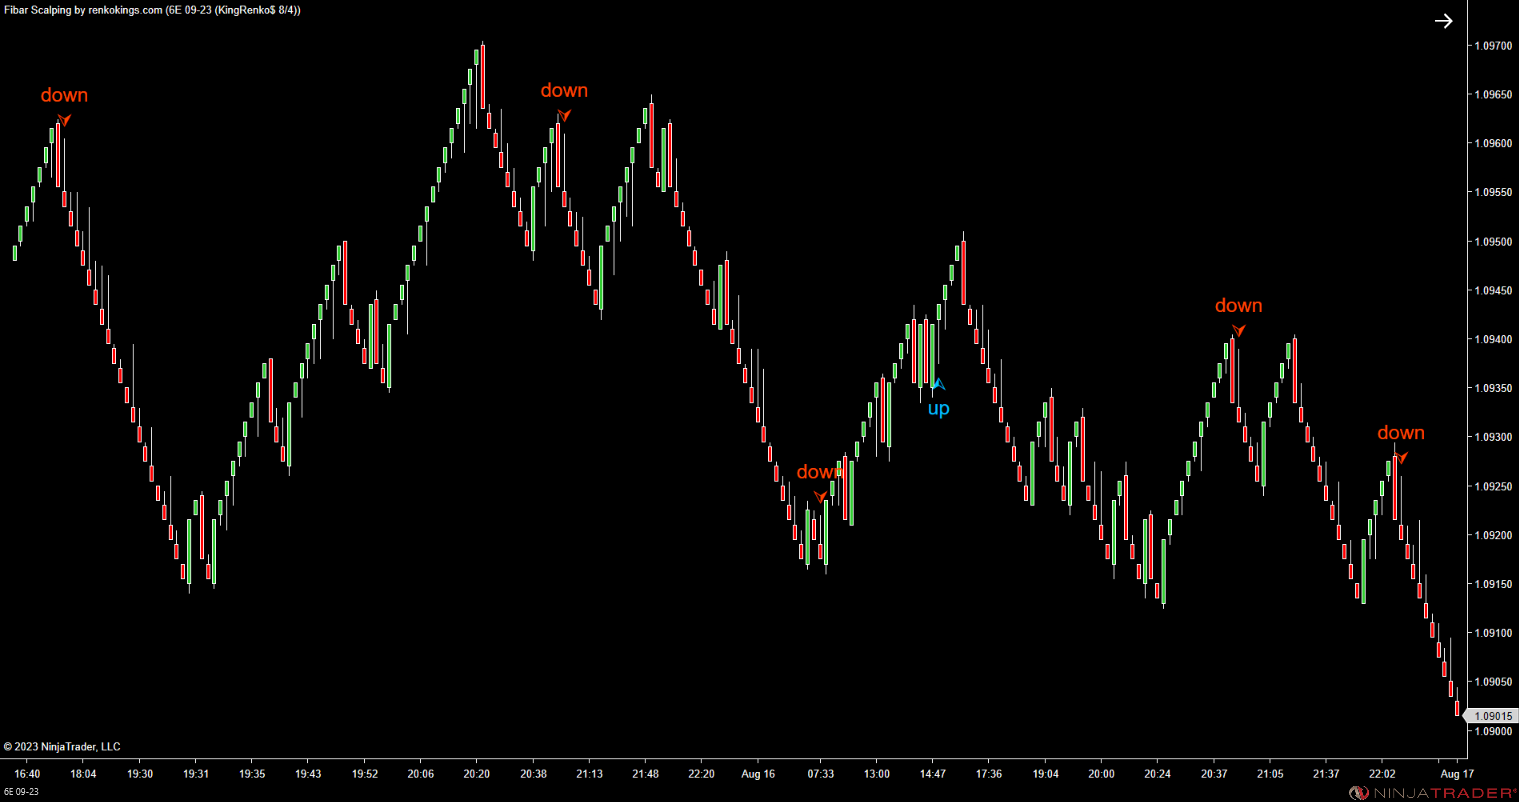Select the 'down' arrow near the 20:37 swing high
The width and height of the screenshot is (1519, 802).
[x=1237, y=329]
